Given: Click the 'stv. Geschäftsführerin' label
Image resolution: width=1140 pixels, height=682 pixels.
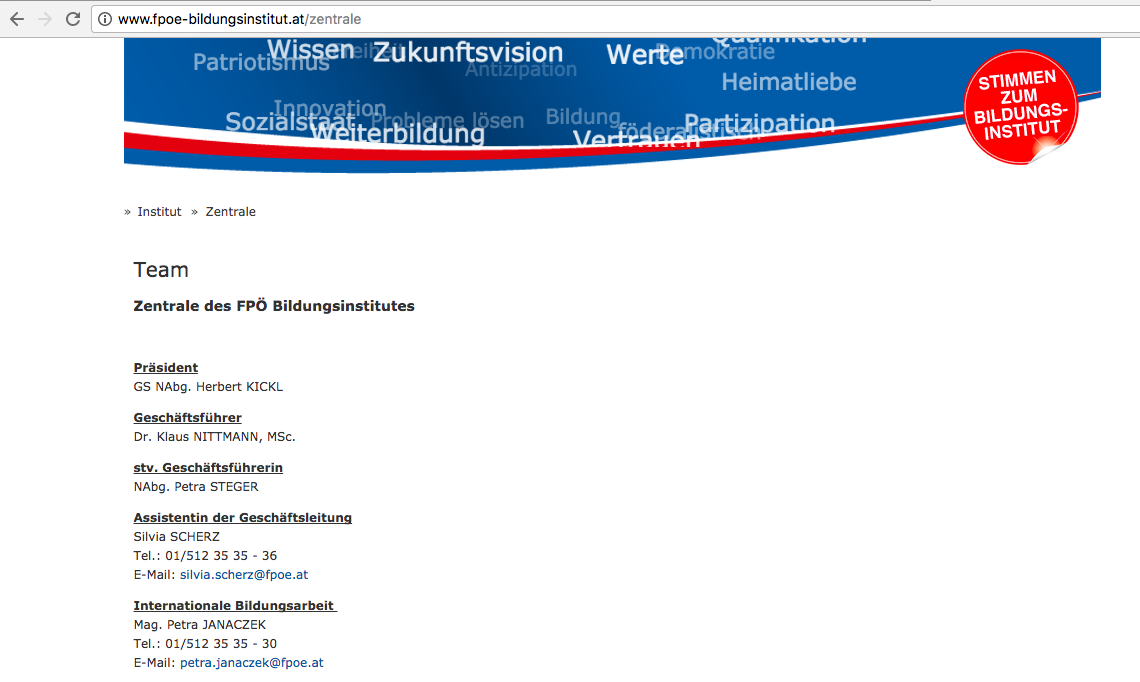Looking at the screenshot, I should pyautogui.click(x=208, y=468).
